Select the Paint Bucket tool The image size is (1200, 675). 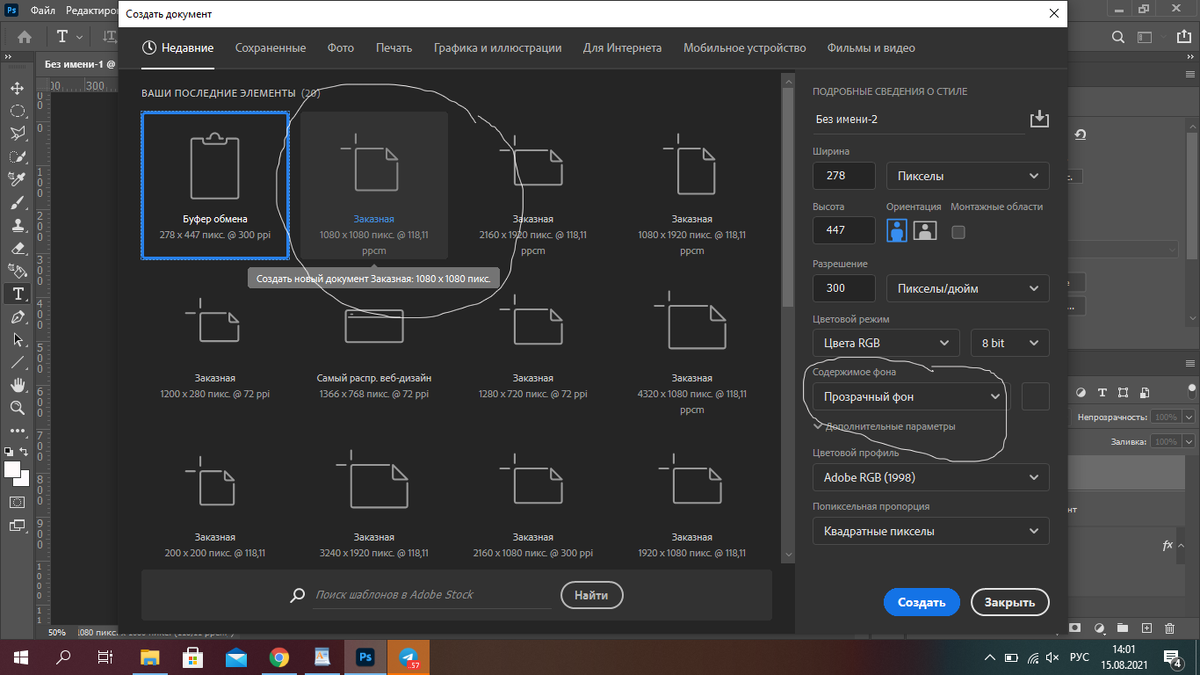click(17, 270)
